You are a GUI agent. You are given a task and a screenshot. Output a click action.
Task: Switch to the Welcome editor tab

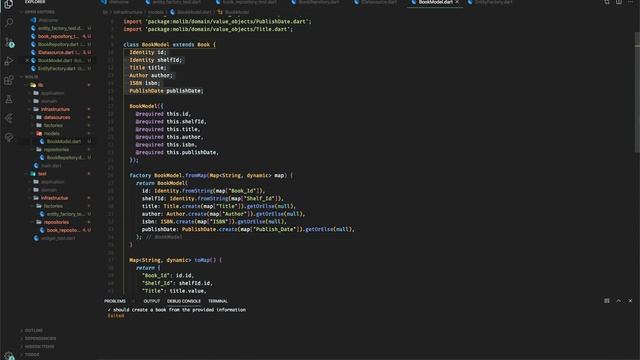[116, 2]
